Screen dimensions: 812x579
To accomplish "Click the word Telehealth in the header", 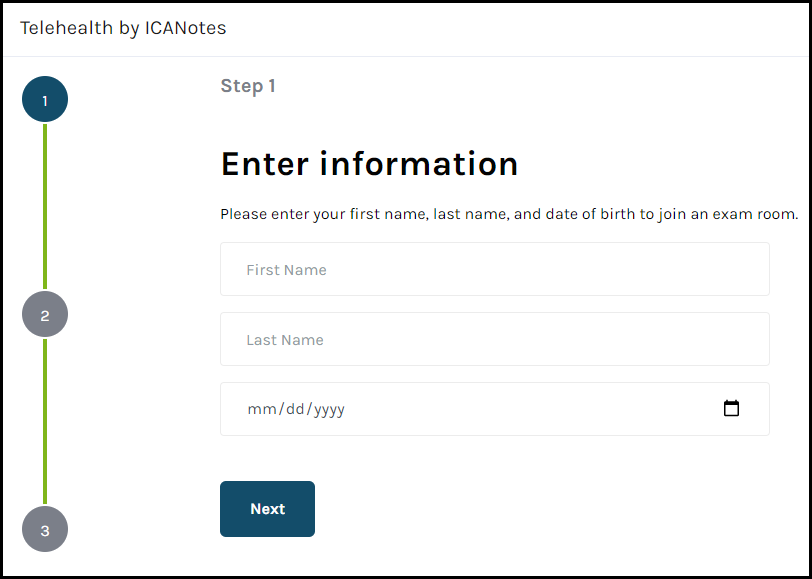I will coord(66,28).
